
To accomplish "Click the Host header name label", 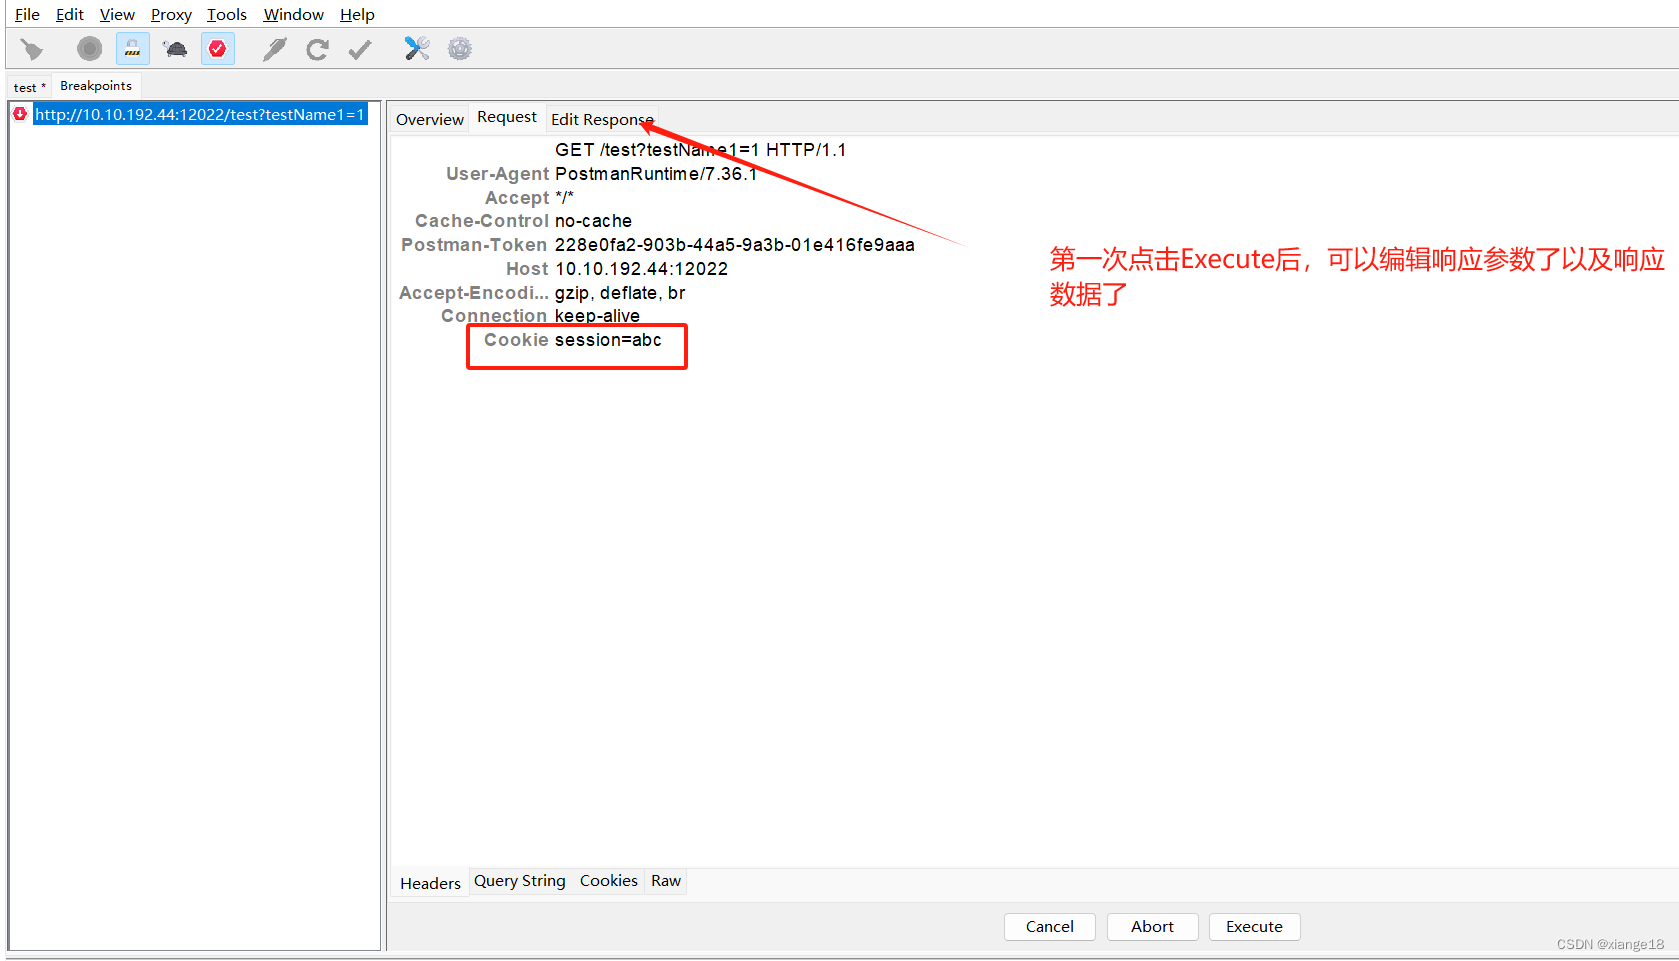I will point(527,269).
